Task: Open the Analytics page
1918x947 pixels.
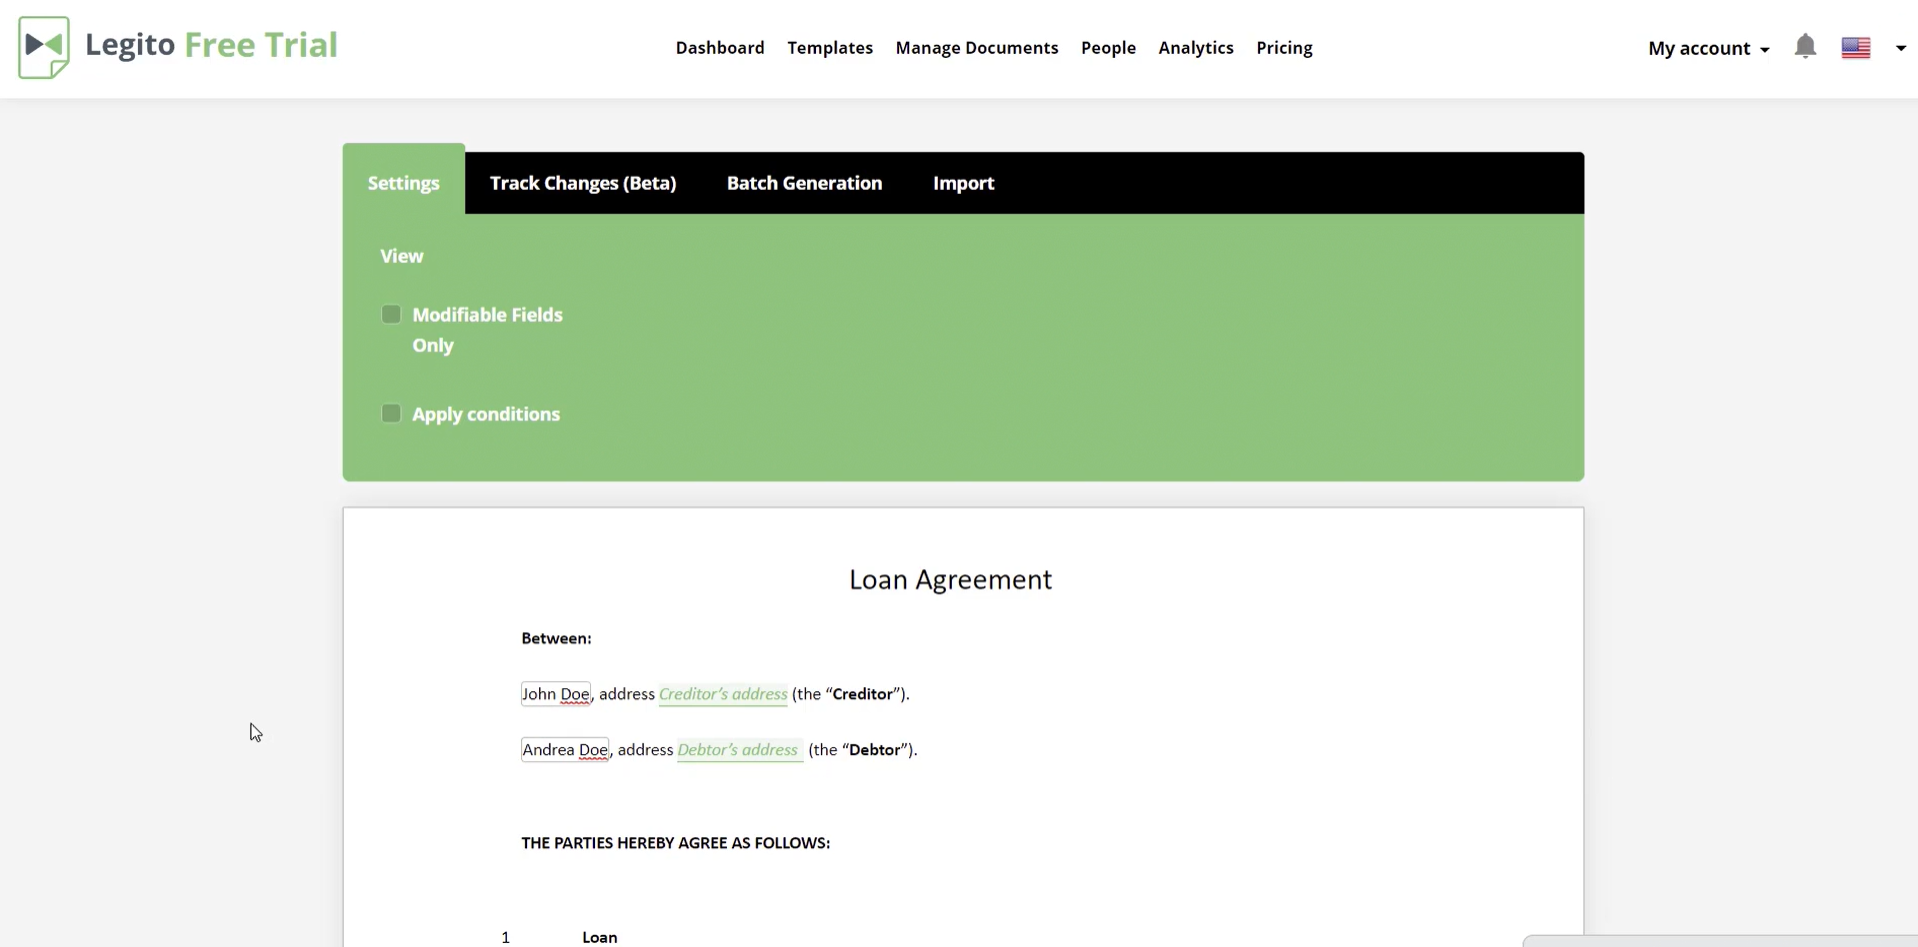Action: [x=1196, y=48]
